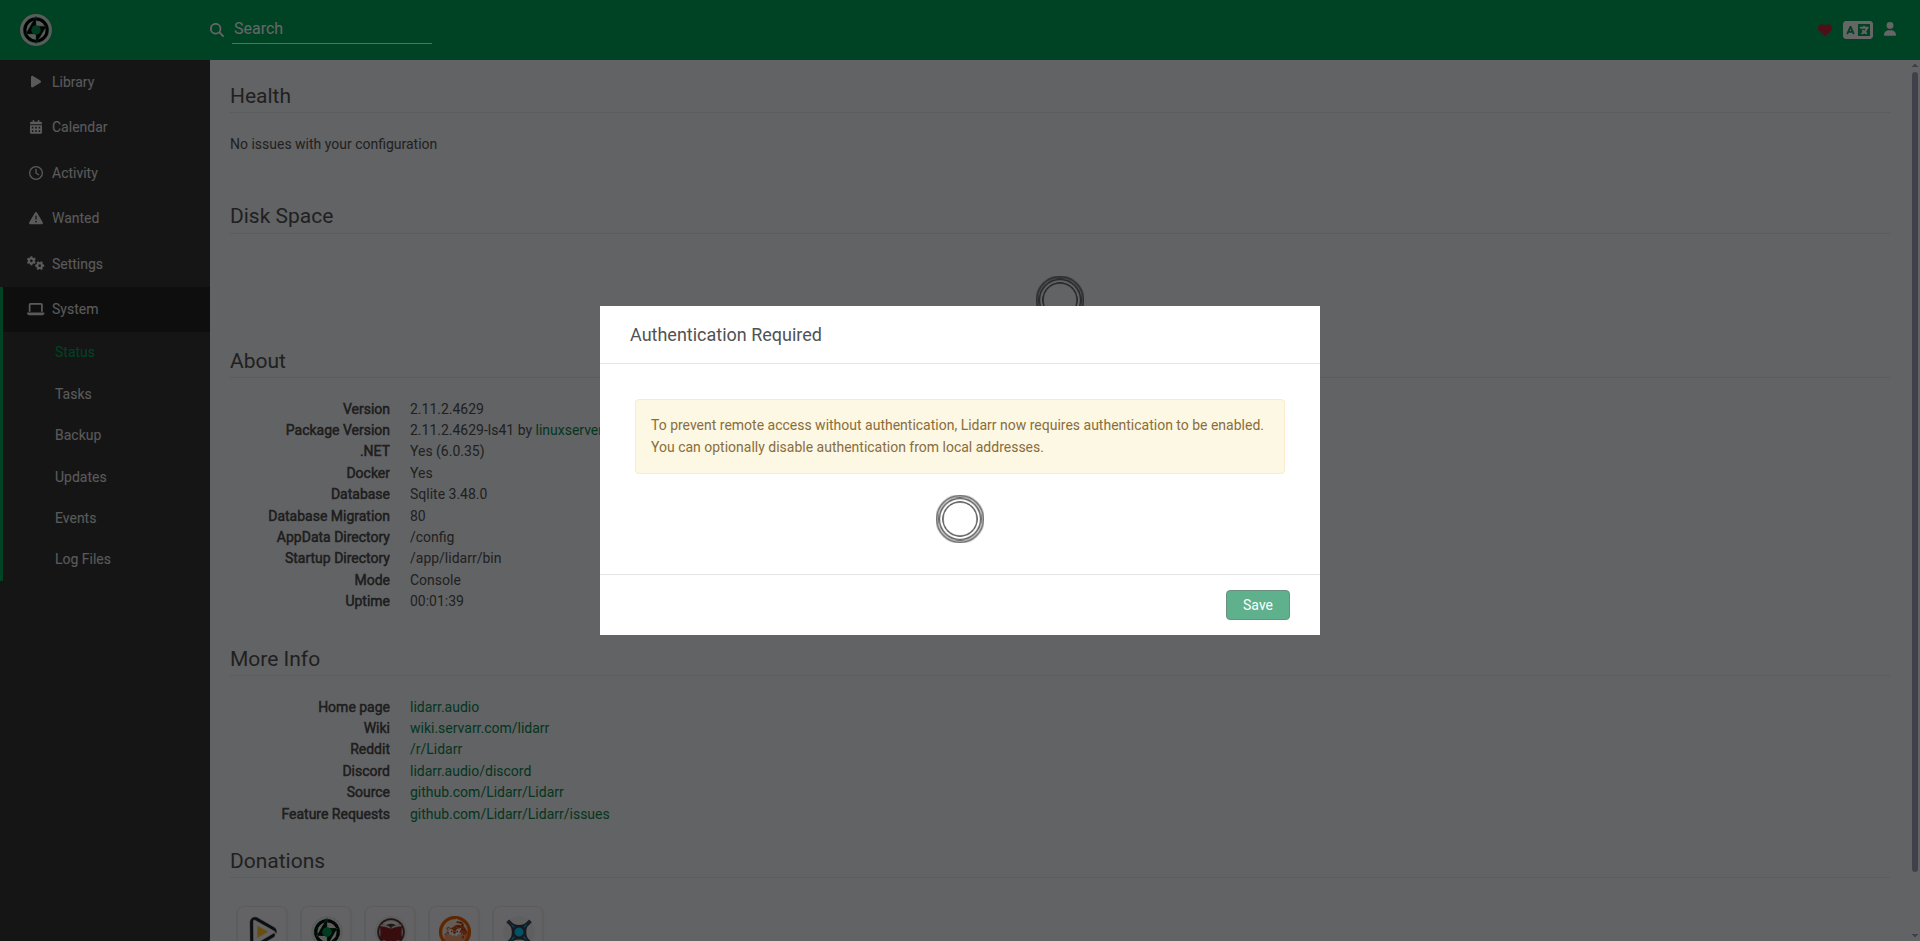Open the Library menu item
This screenshot has width=1920, height=941.
[x=105, y=82]
